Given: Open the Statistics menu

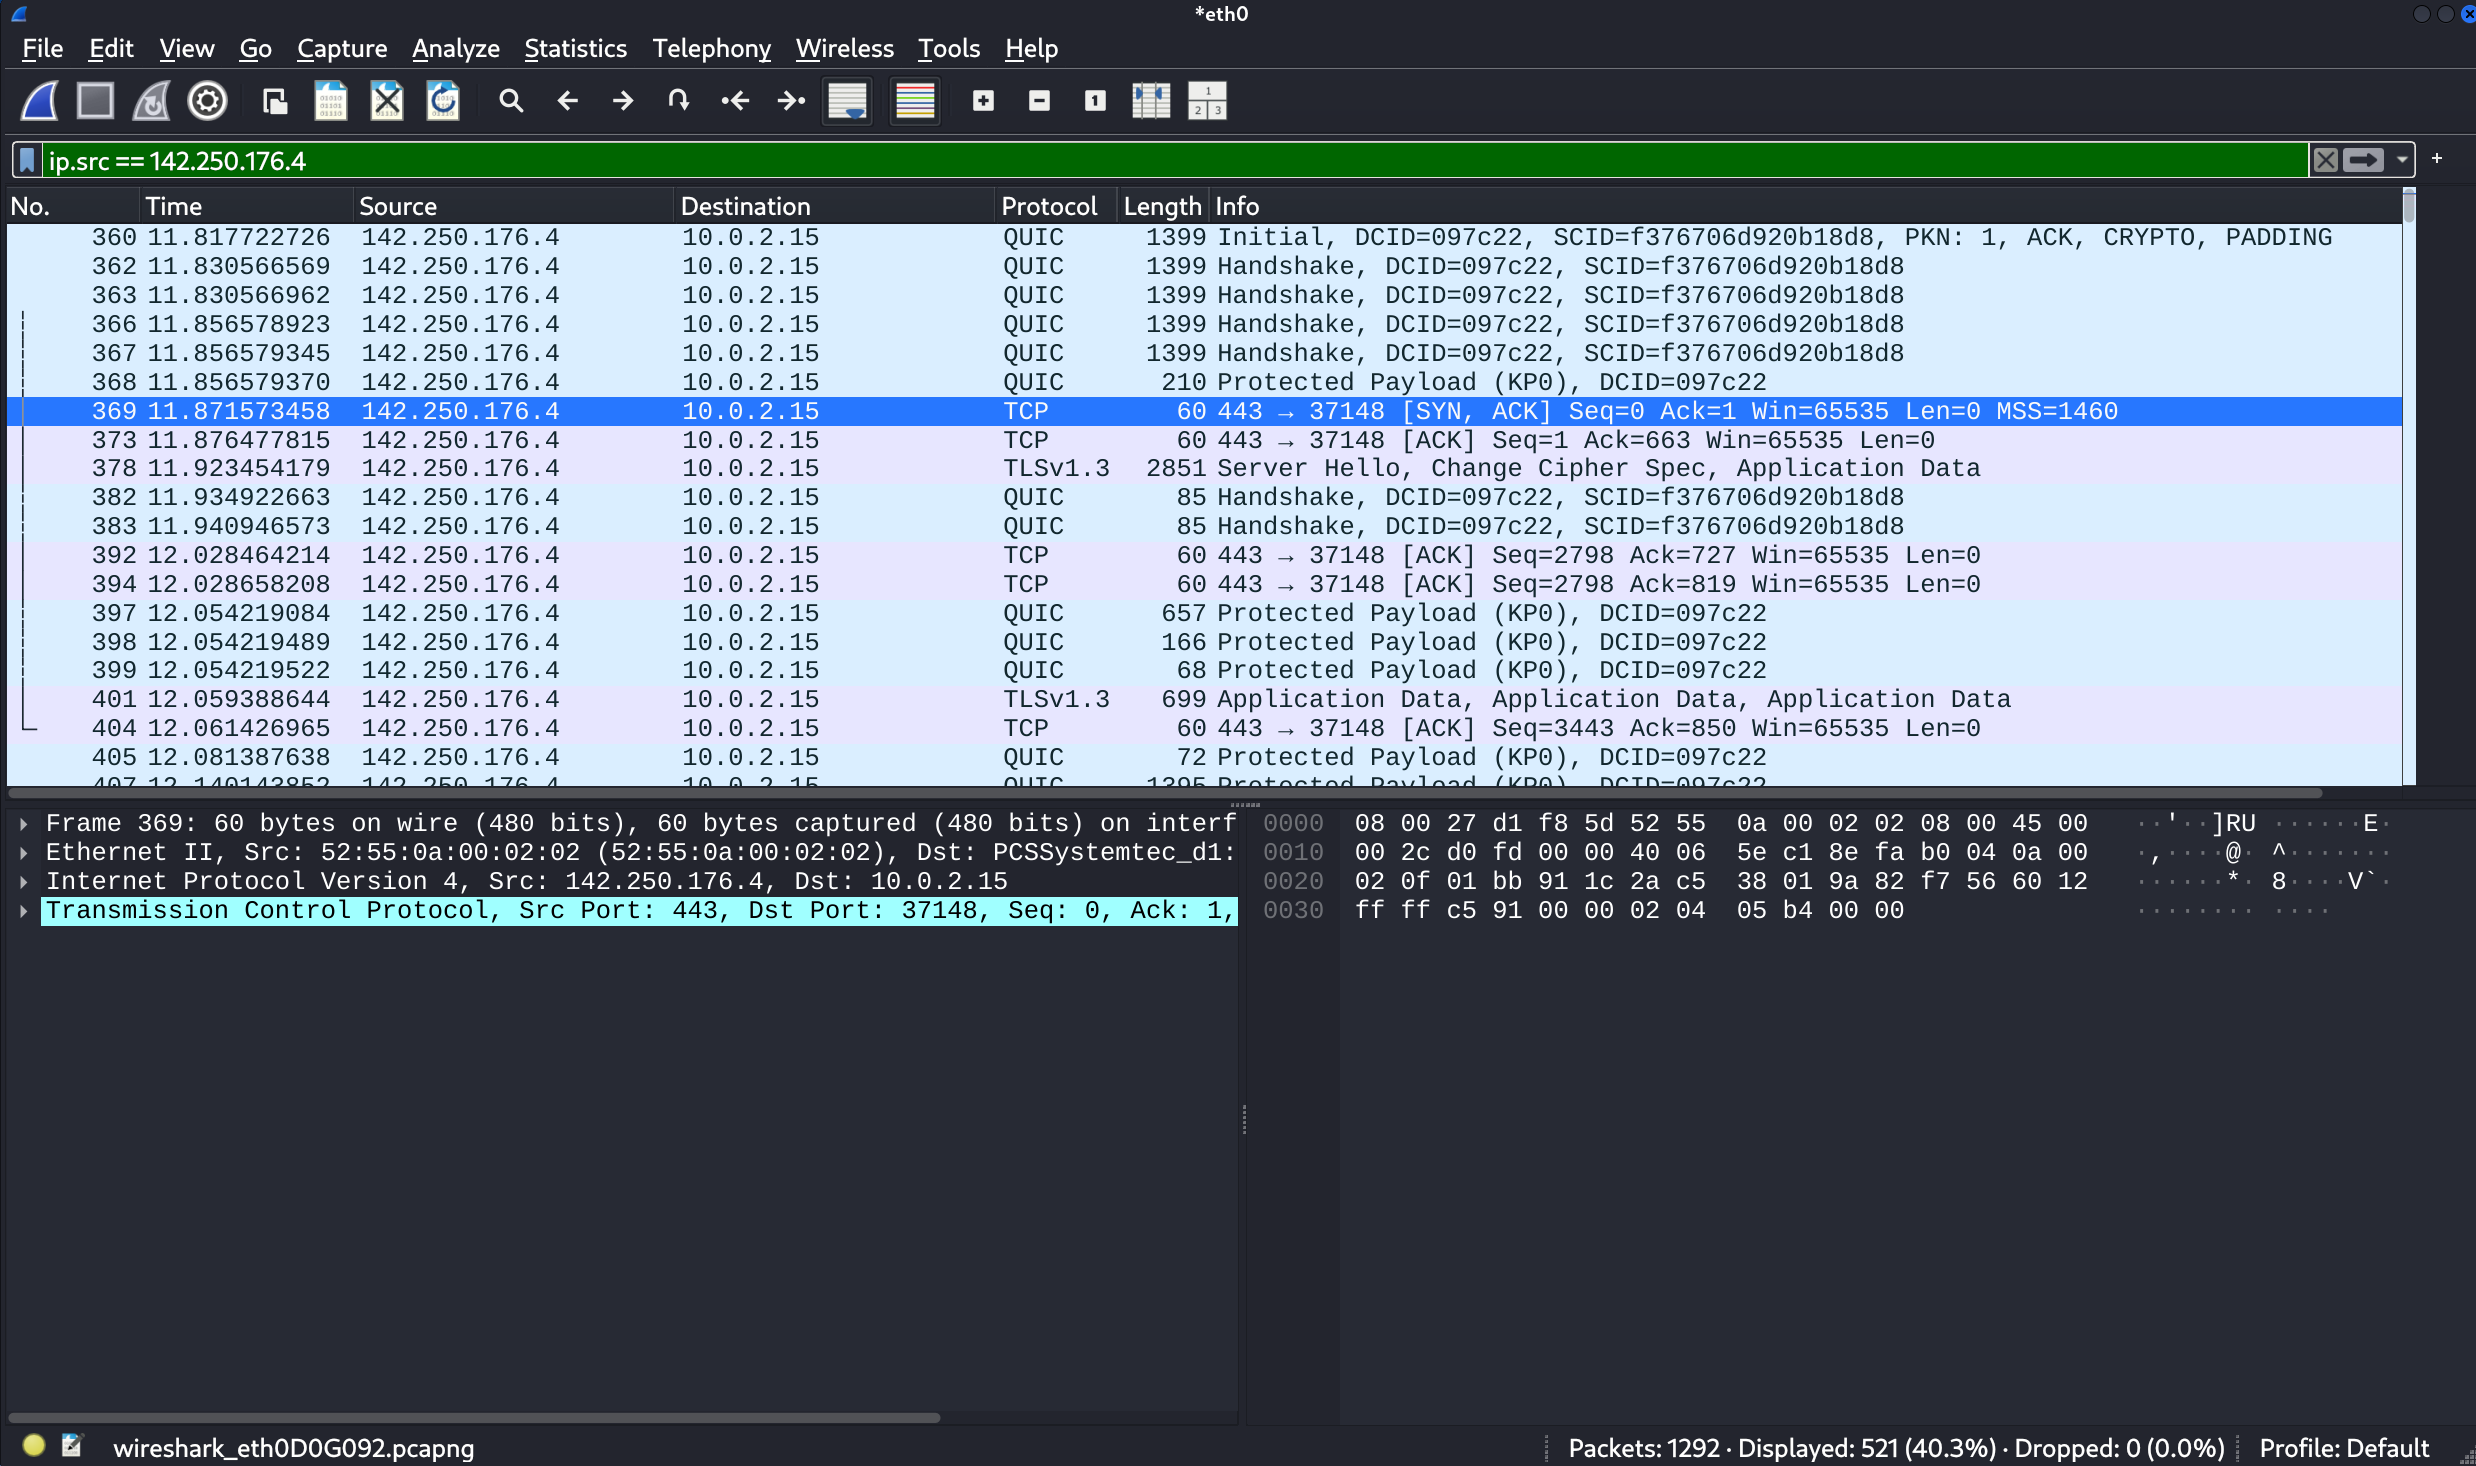Looking at the screenshot, I should [575, 48].
